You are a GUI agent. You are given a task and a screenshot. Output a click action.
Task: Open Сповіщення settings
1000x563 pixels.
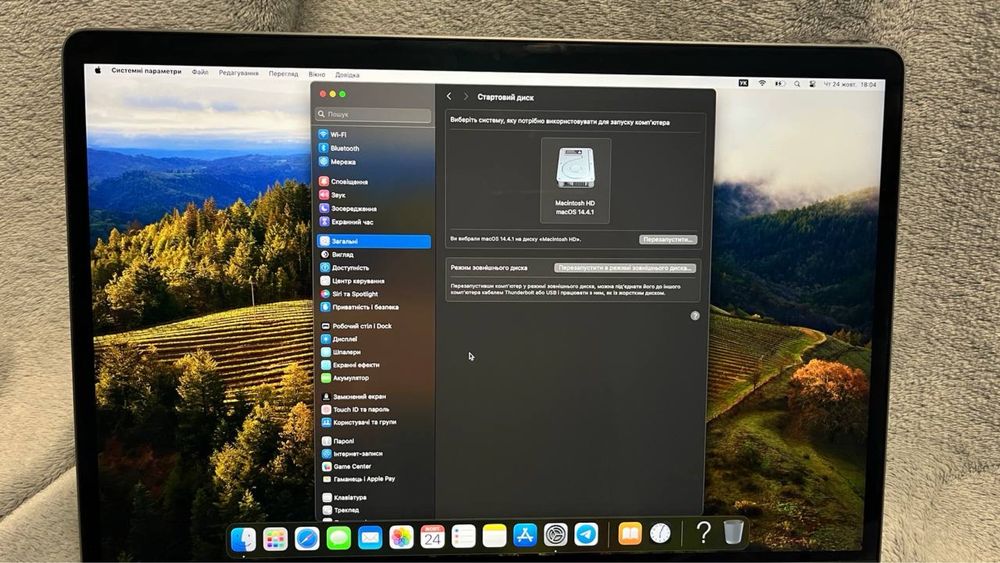pos(374,182)
